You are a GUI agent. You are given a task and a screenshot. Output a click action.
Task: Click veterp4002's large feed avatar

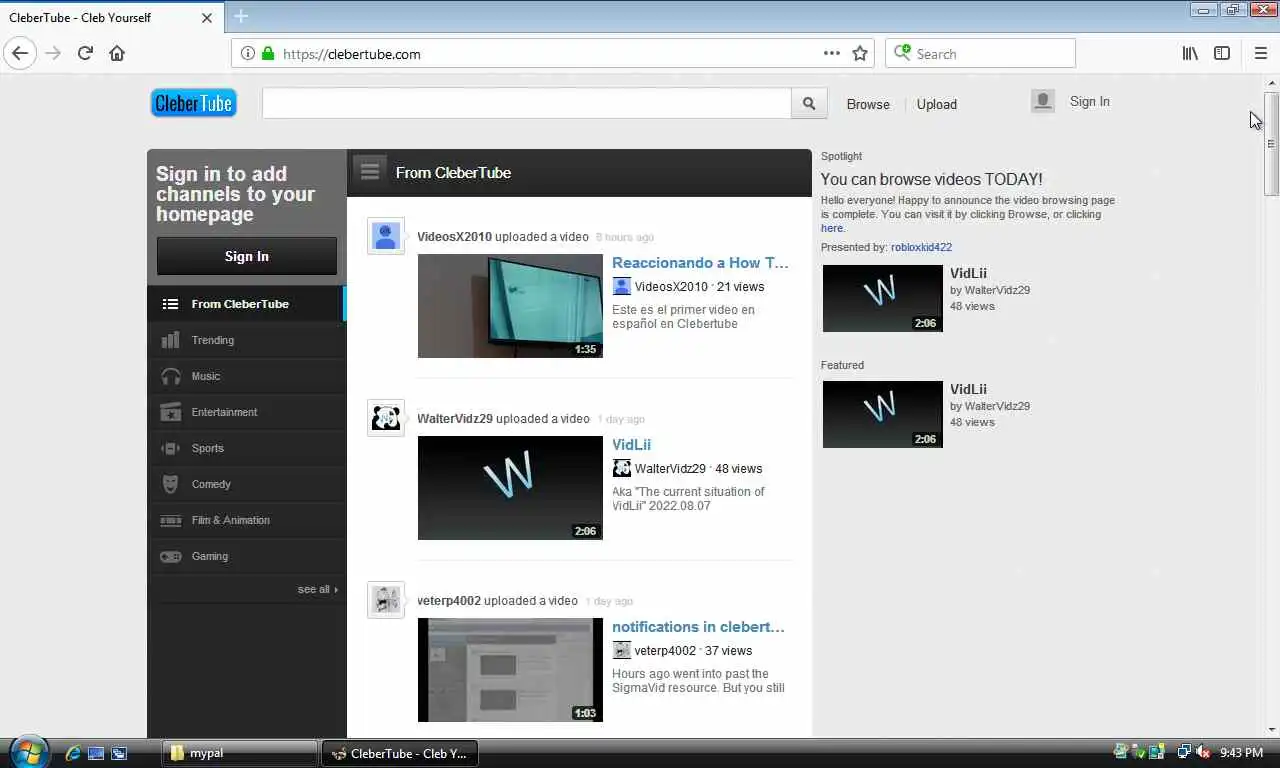coord(386,600)
